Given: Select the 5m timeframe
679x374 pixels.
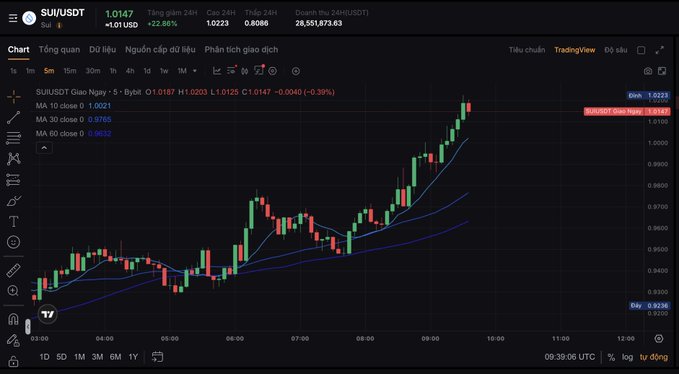Looking at the screenshot, I should 49,71.
